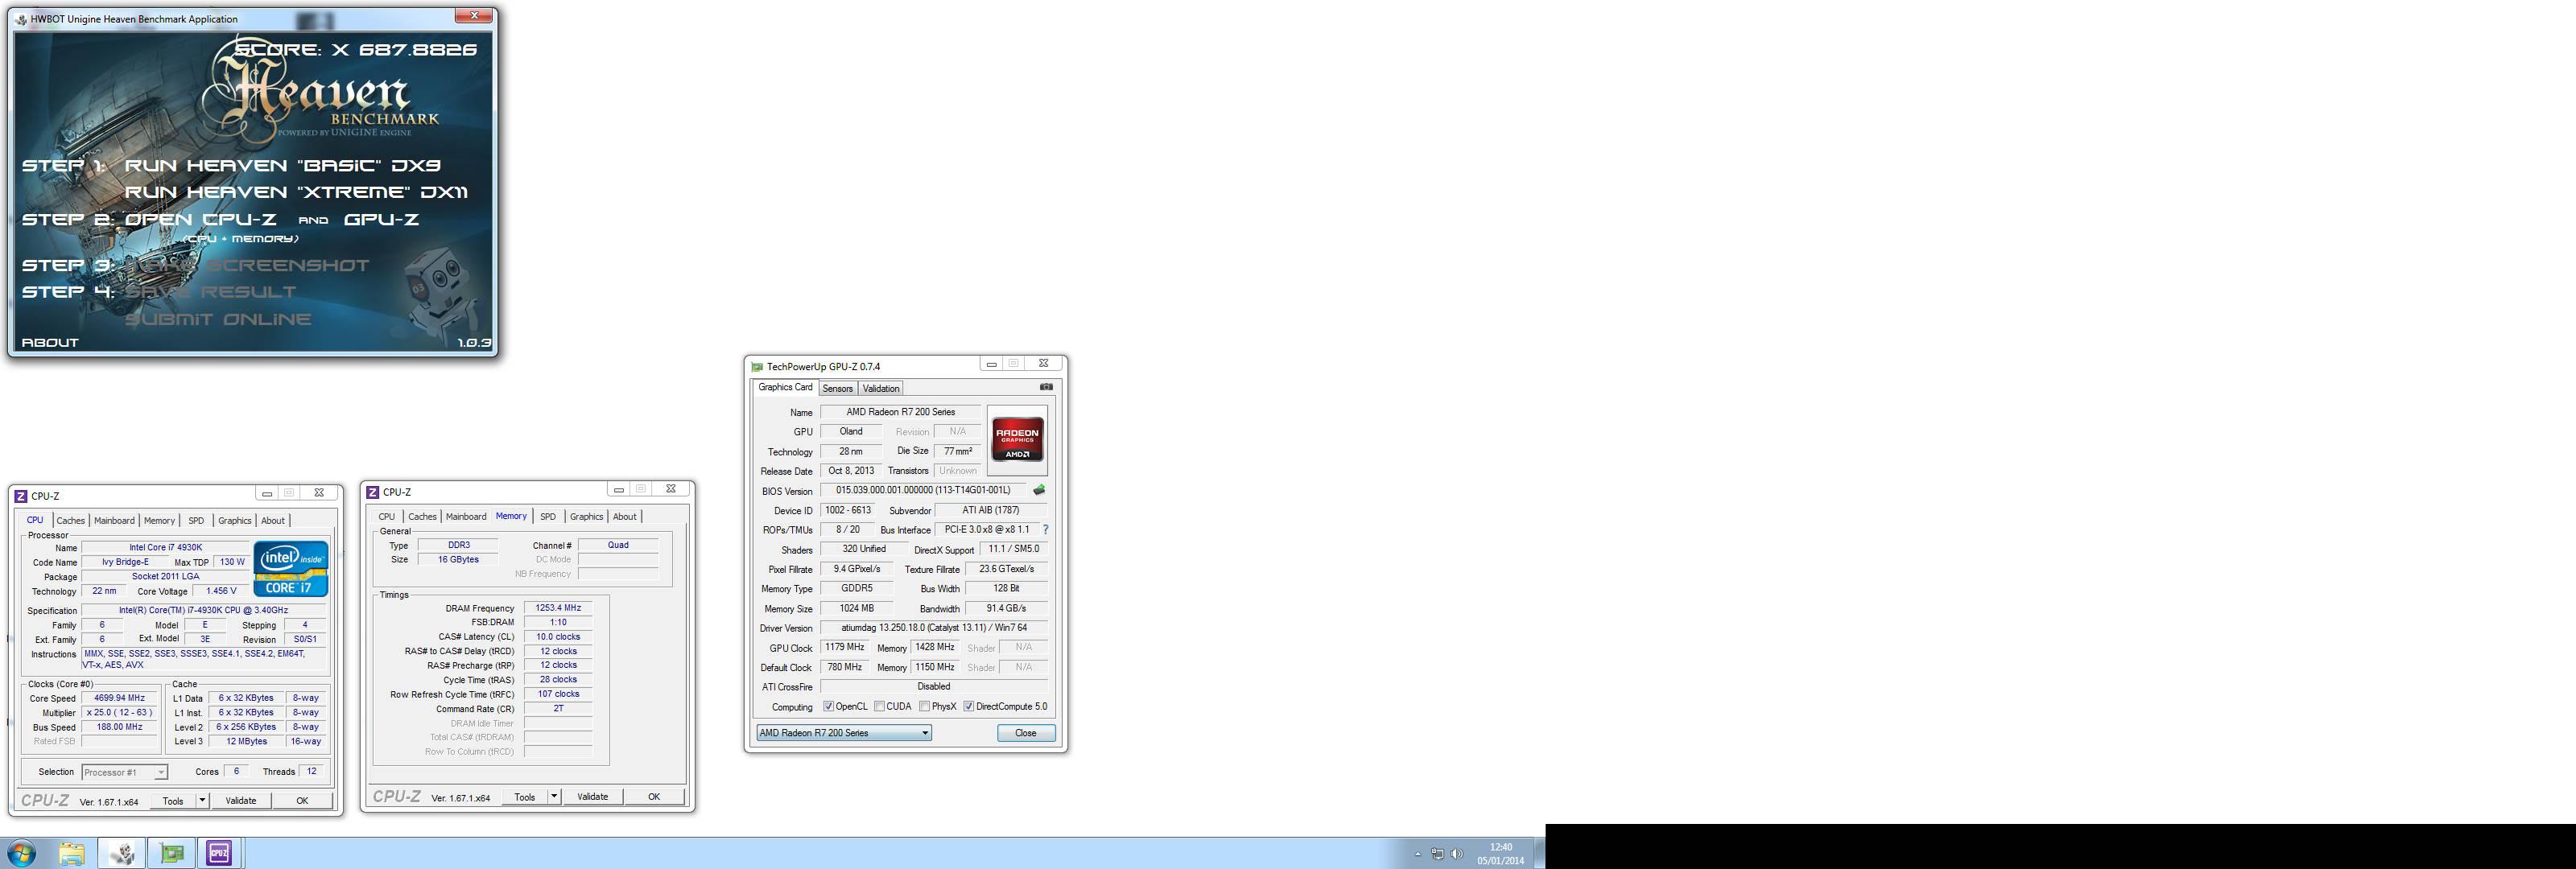This screenshot has width=2576, height=869.
Task: Click the Intel Core i7 logo in CPU-Z
Action: coord(291,568)
